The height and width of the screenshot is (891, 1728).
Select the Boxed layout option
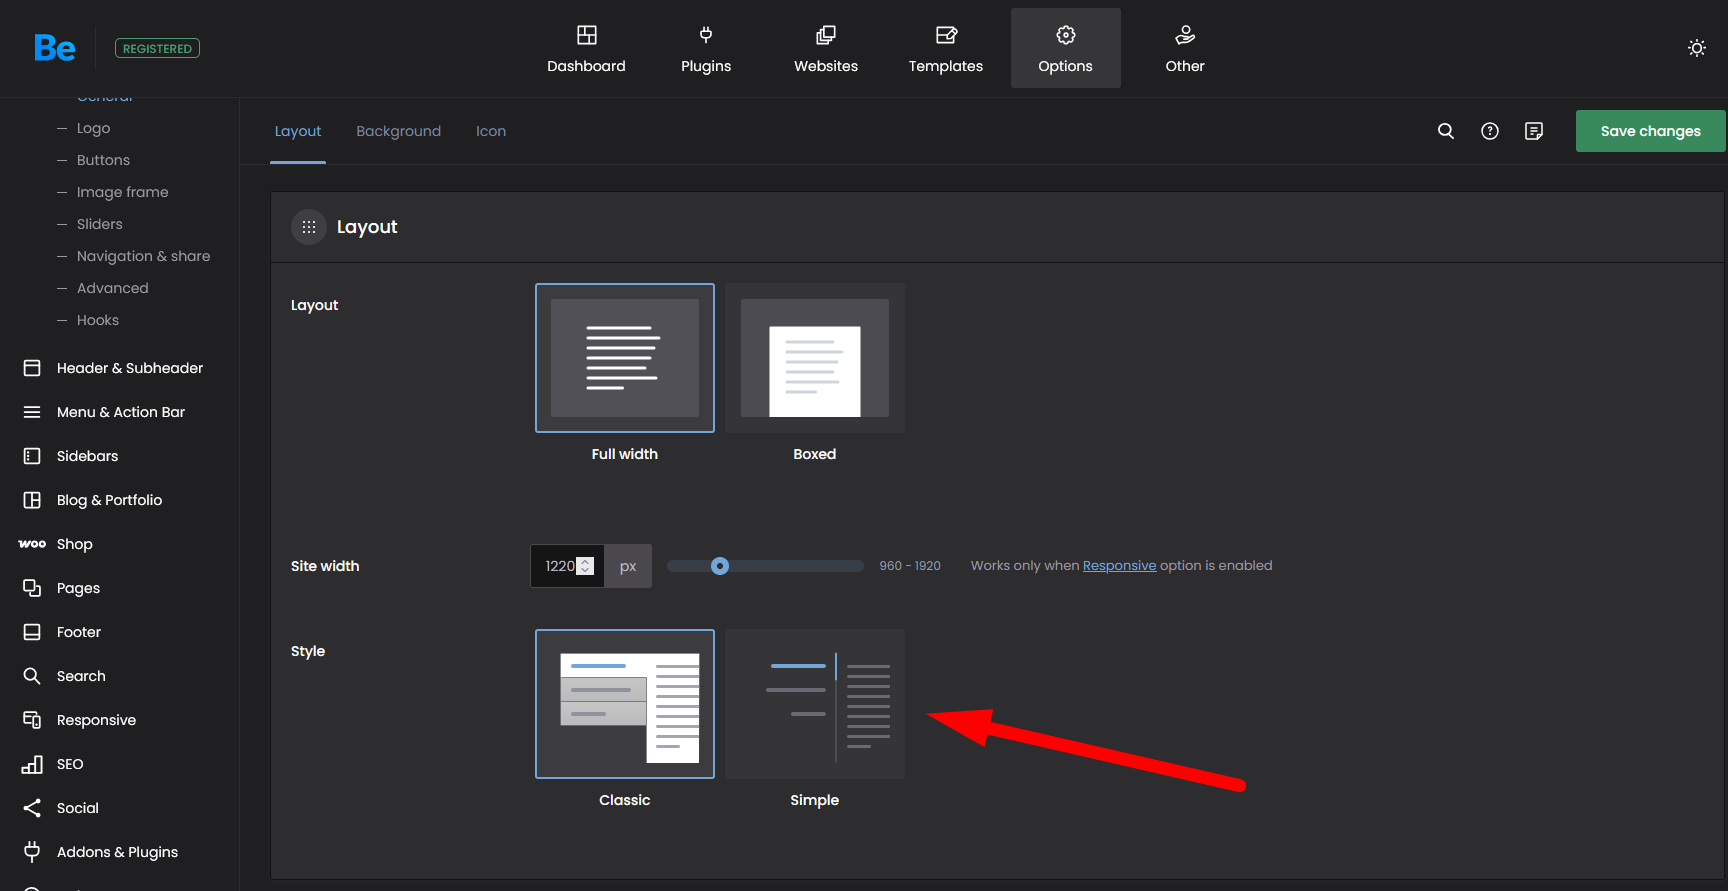814,358
